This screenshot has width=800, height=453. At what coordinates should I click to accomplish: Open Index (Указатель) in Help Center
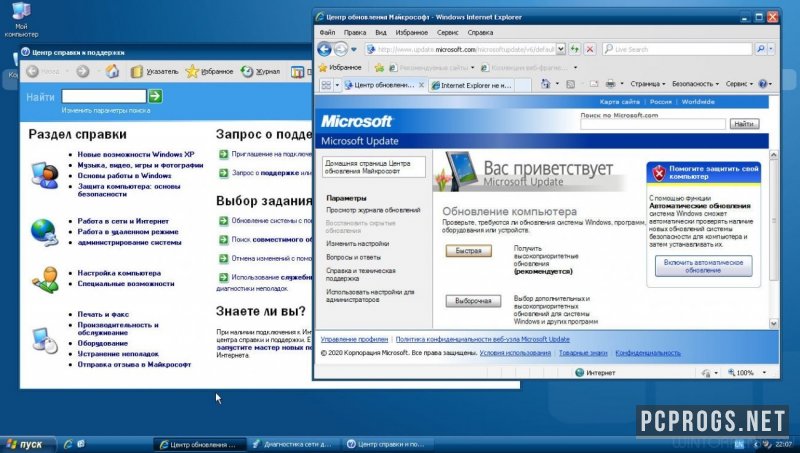(x=155, y=71)
